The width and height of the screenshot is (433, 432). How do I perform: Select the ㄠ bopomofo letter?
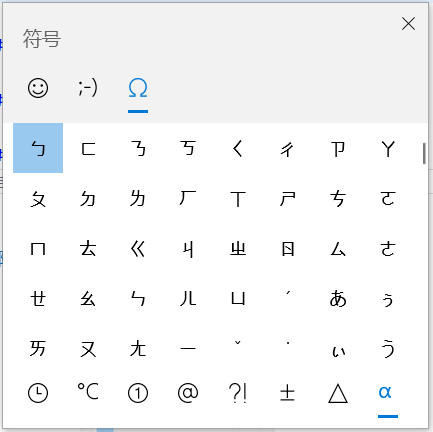point(88,298)
